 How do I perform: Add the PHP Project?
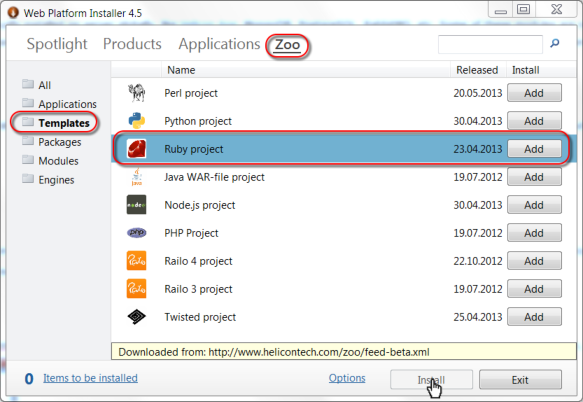(534, 233)
